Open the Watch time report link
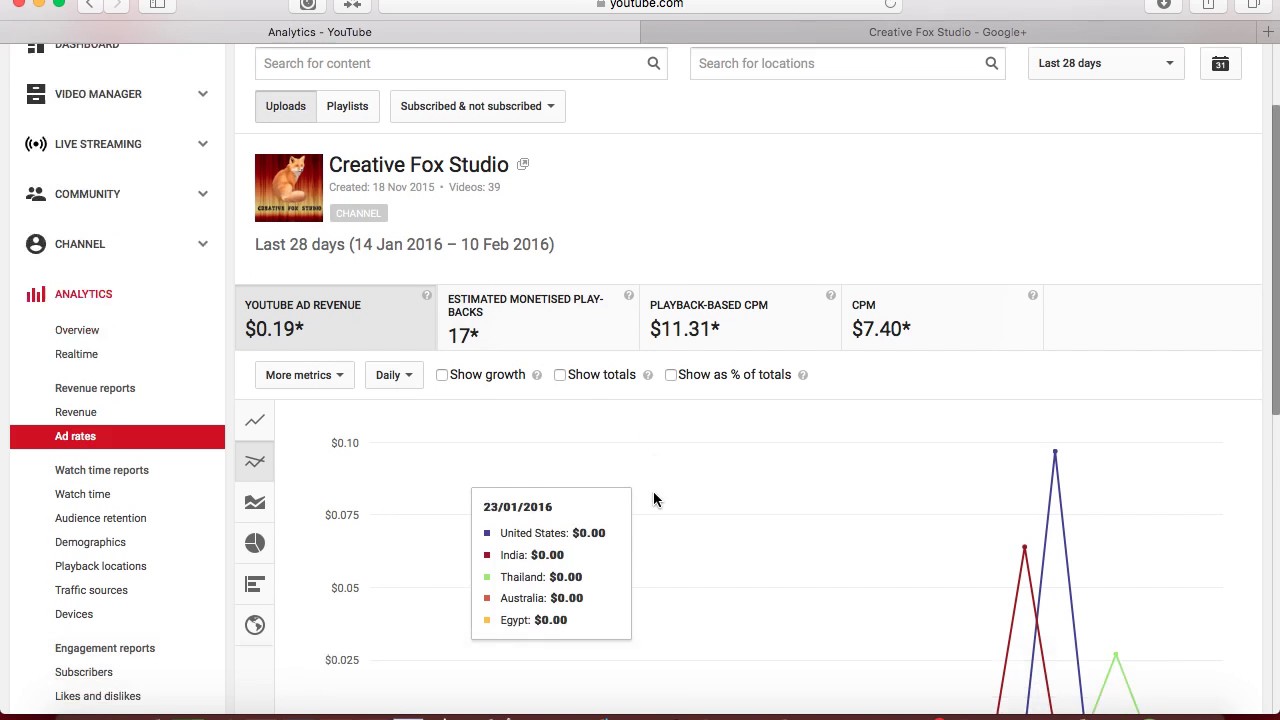Viewport: 1280px width, 720px height. tap(82, 494)
